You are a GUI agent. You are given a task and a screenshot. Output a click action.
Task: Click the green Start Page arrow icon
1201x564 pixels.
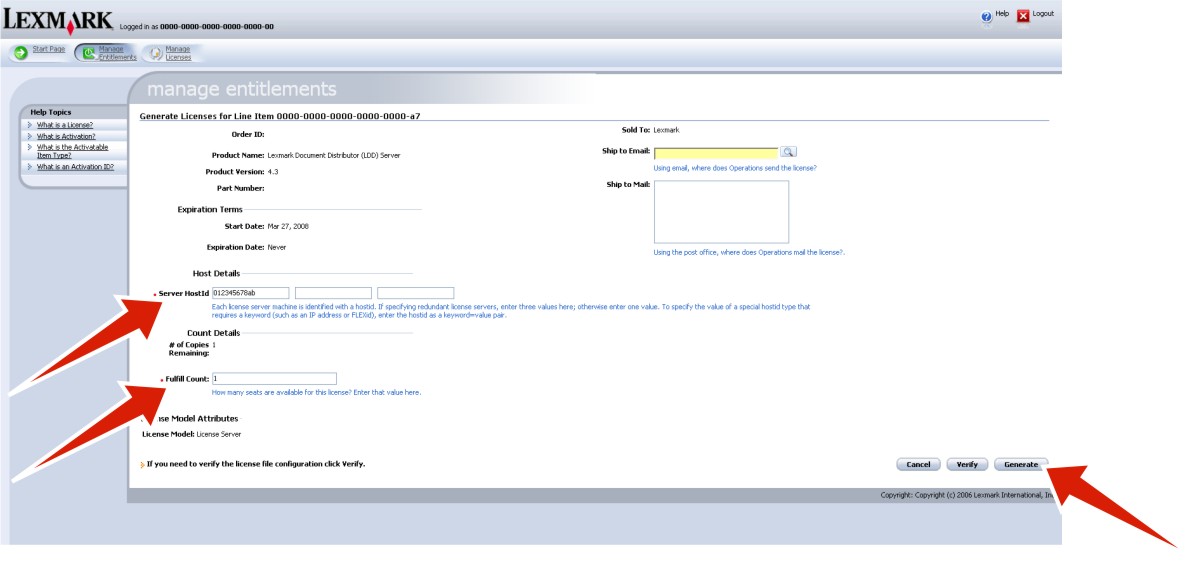20,53
